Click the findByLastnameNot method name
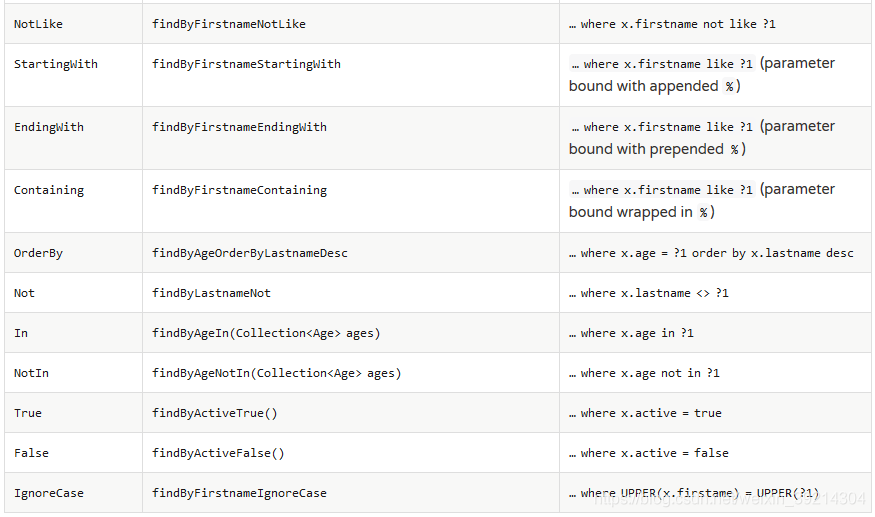Image resolution: width=875 pixels, height=517 pixels. click(x=211, y=293)
